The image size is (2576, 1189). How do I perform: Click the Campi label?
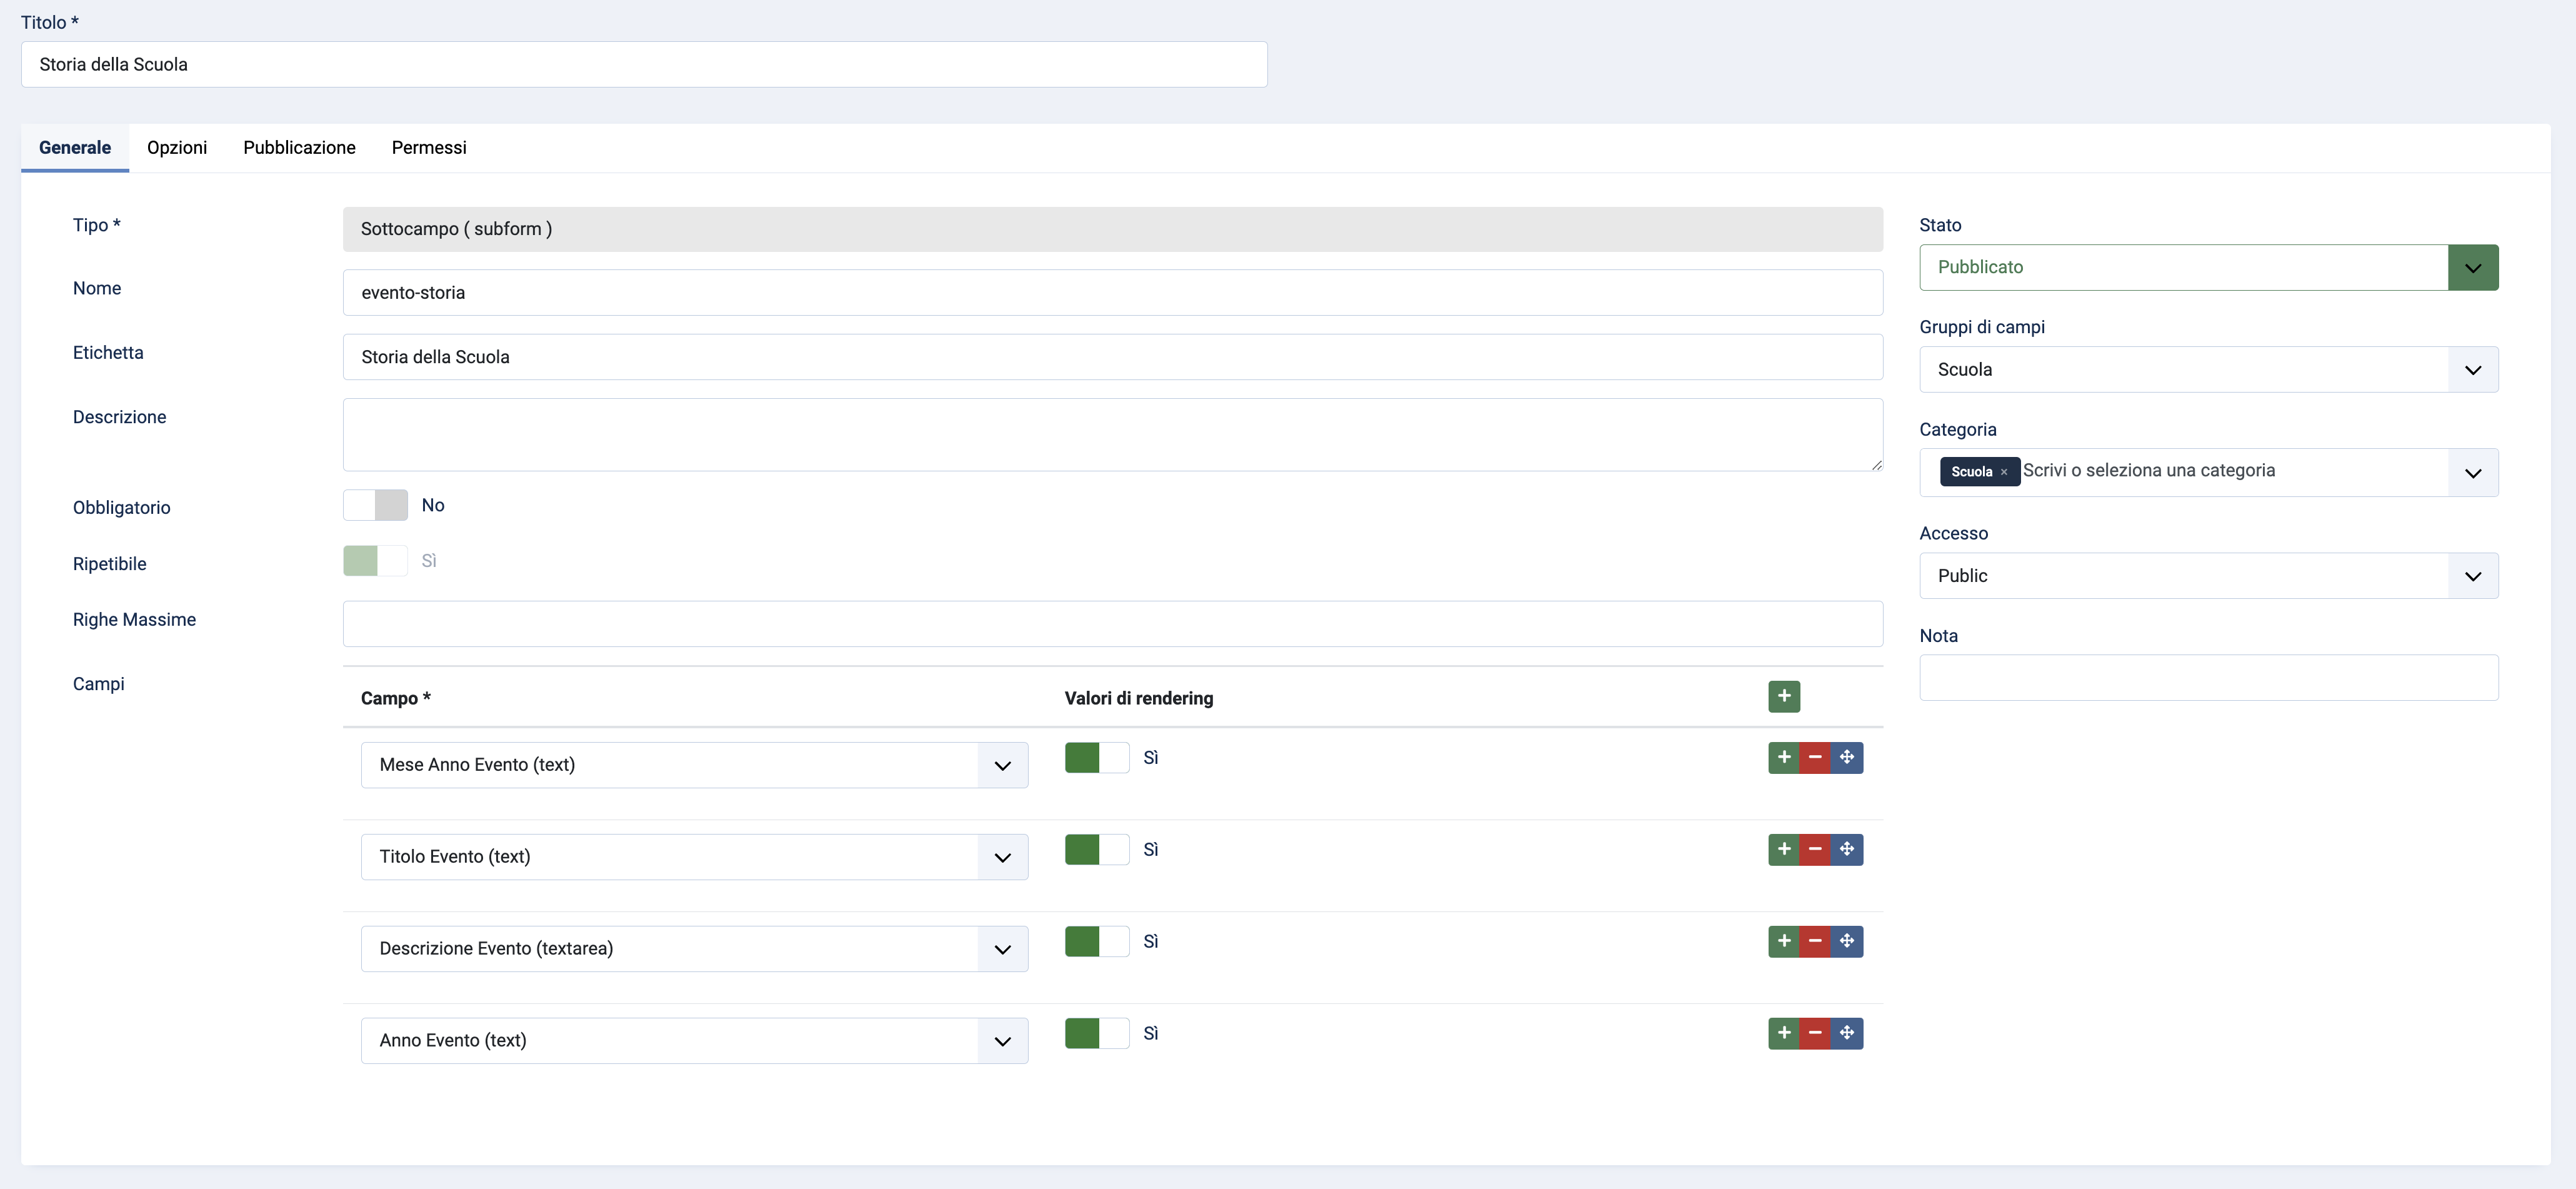click(99, 684)
